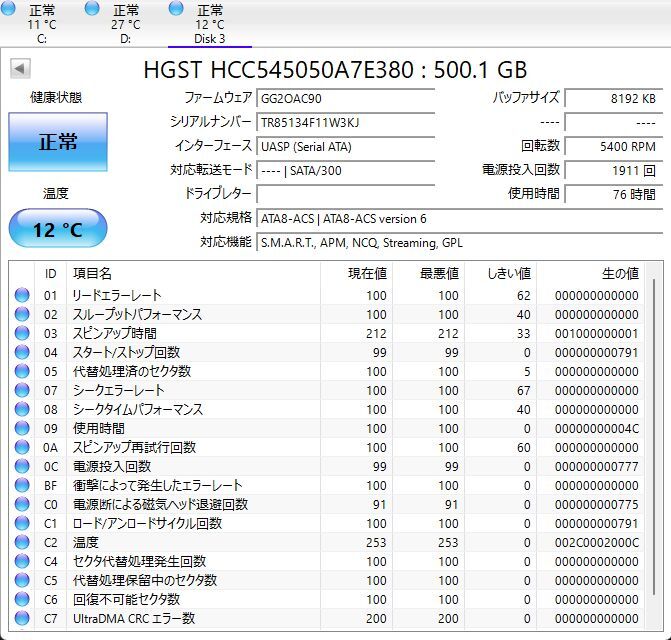Click the 回復不可能セクタ数 attribute name
This screenshot has width=671, height=640.
coord(126,599)
